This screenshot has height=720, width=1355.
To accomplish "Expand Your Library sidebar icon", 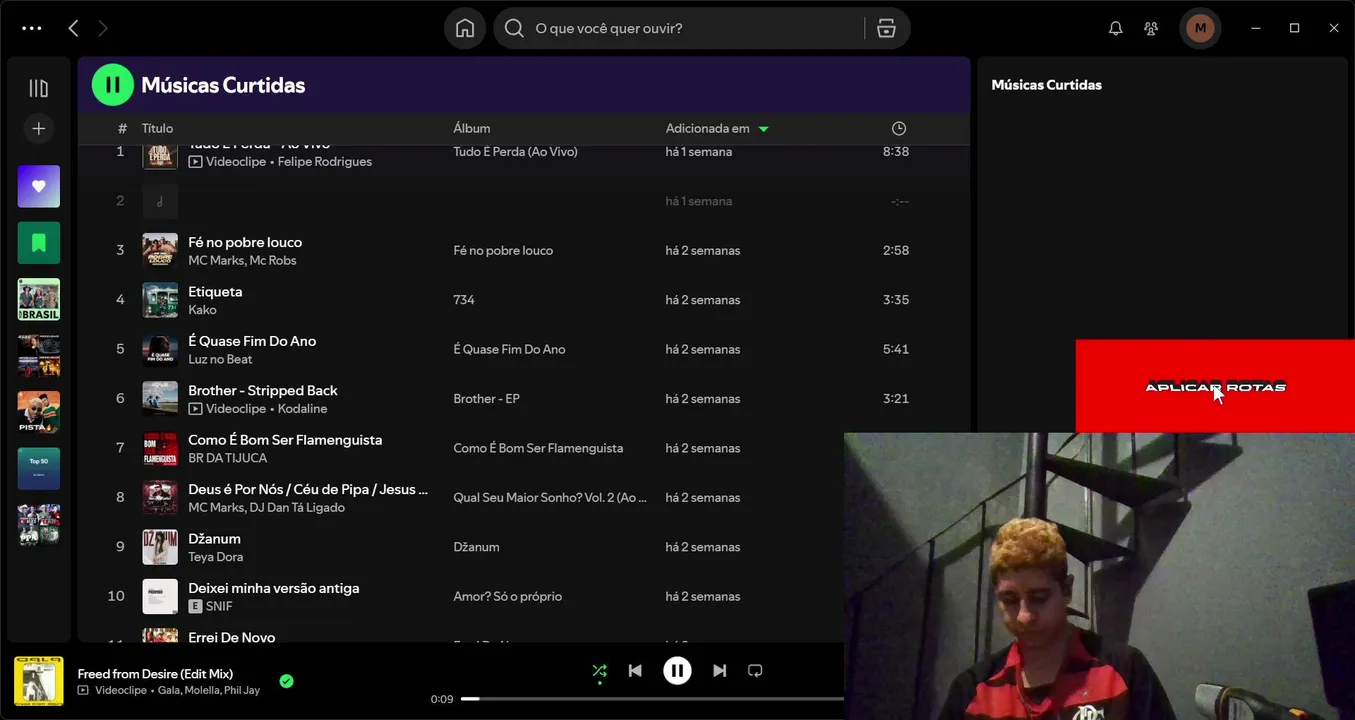I will pos(39,88).
